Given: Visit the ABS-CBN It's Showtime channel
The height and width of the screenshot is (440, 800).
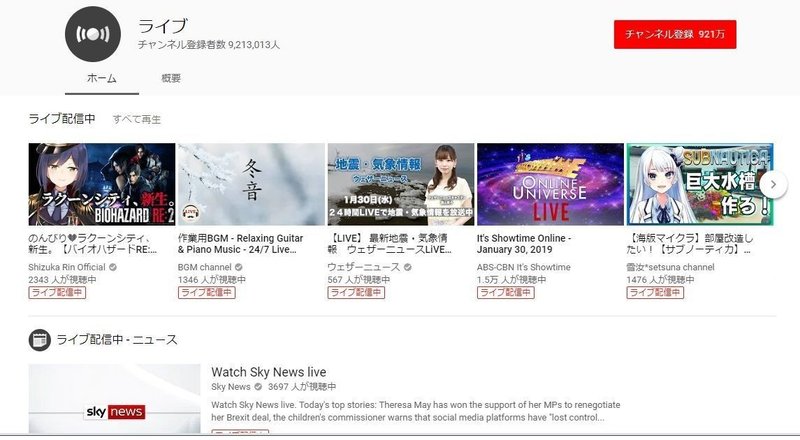Looking at the screenshot, I should coord(524,267).
